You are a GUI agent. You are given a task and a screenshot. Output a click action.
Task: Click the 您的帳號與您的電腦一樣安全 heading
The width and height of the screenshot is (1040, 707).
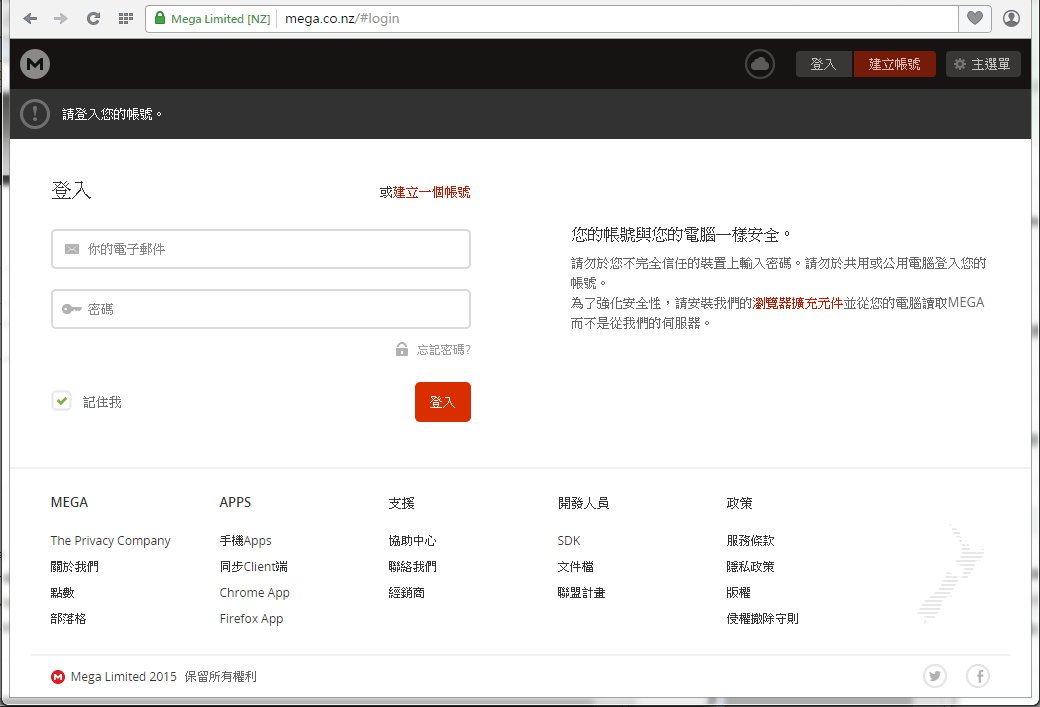click(x=681, y=234)
